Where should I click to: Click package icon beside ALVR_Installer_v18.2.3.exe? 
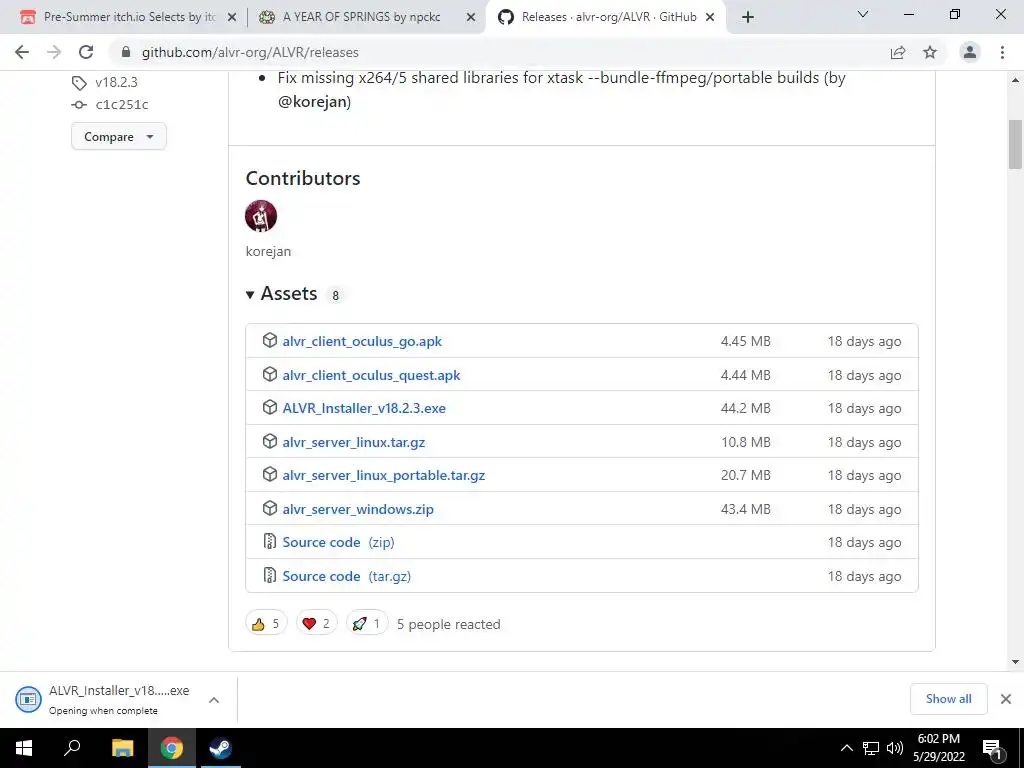[x=270, y=408]
